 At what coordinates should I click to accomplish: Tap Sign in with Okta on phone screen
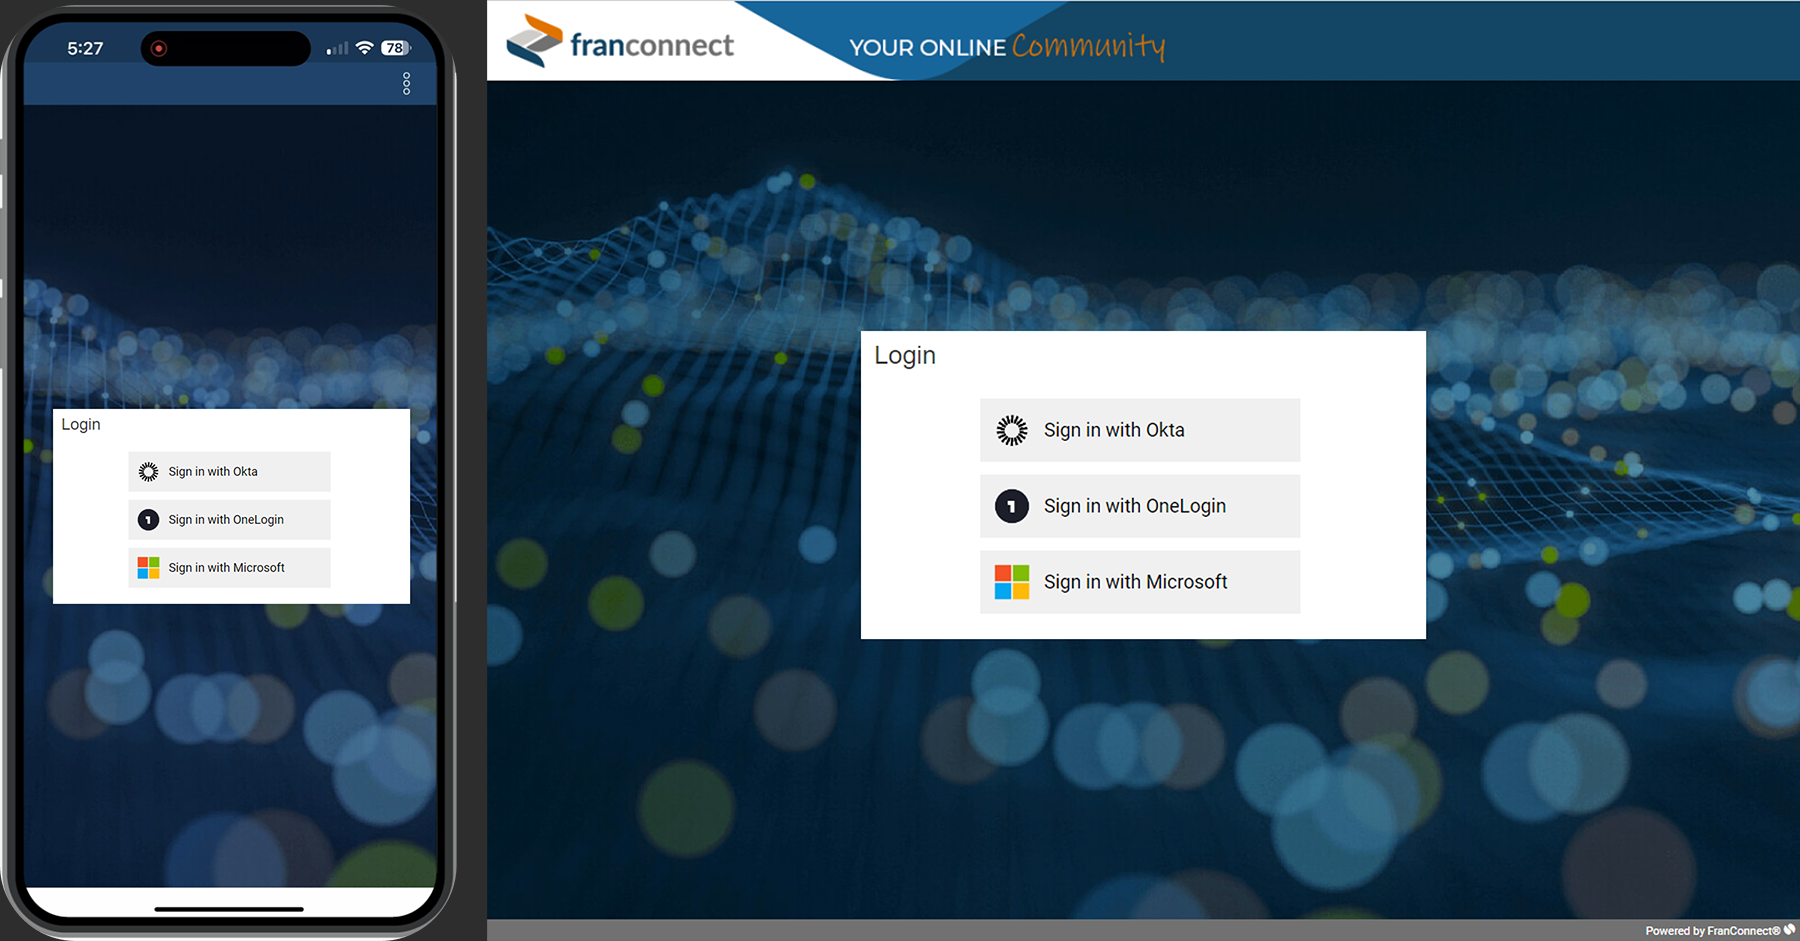229,472
